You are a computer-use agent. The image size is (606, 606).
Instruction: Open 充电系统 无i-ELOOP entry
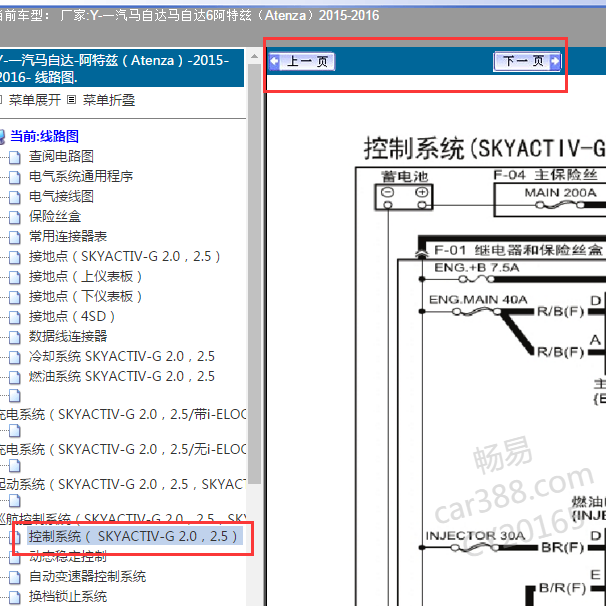pos(123,449)
